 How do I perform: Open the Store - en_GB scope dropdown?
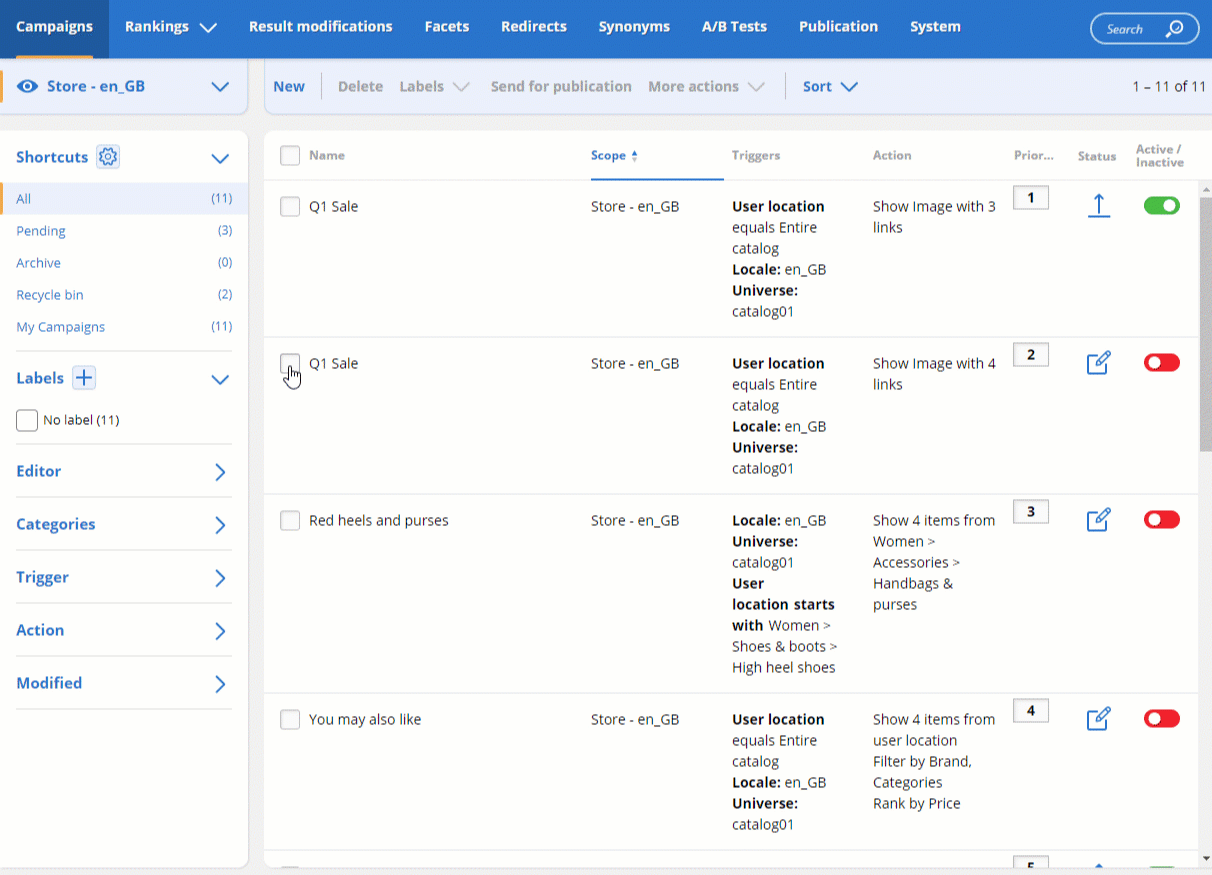point(221,87)
